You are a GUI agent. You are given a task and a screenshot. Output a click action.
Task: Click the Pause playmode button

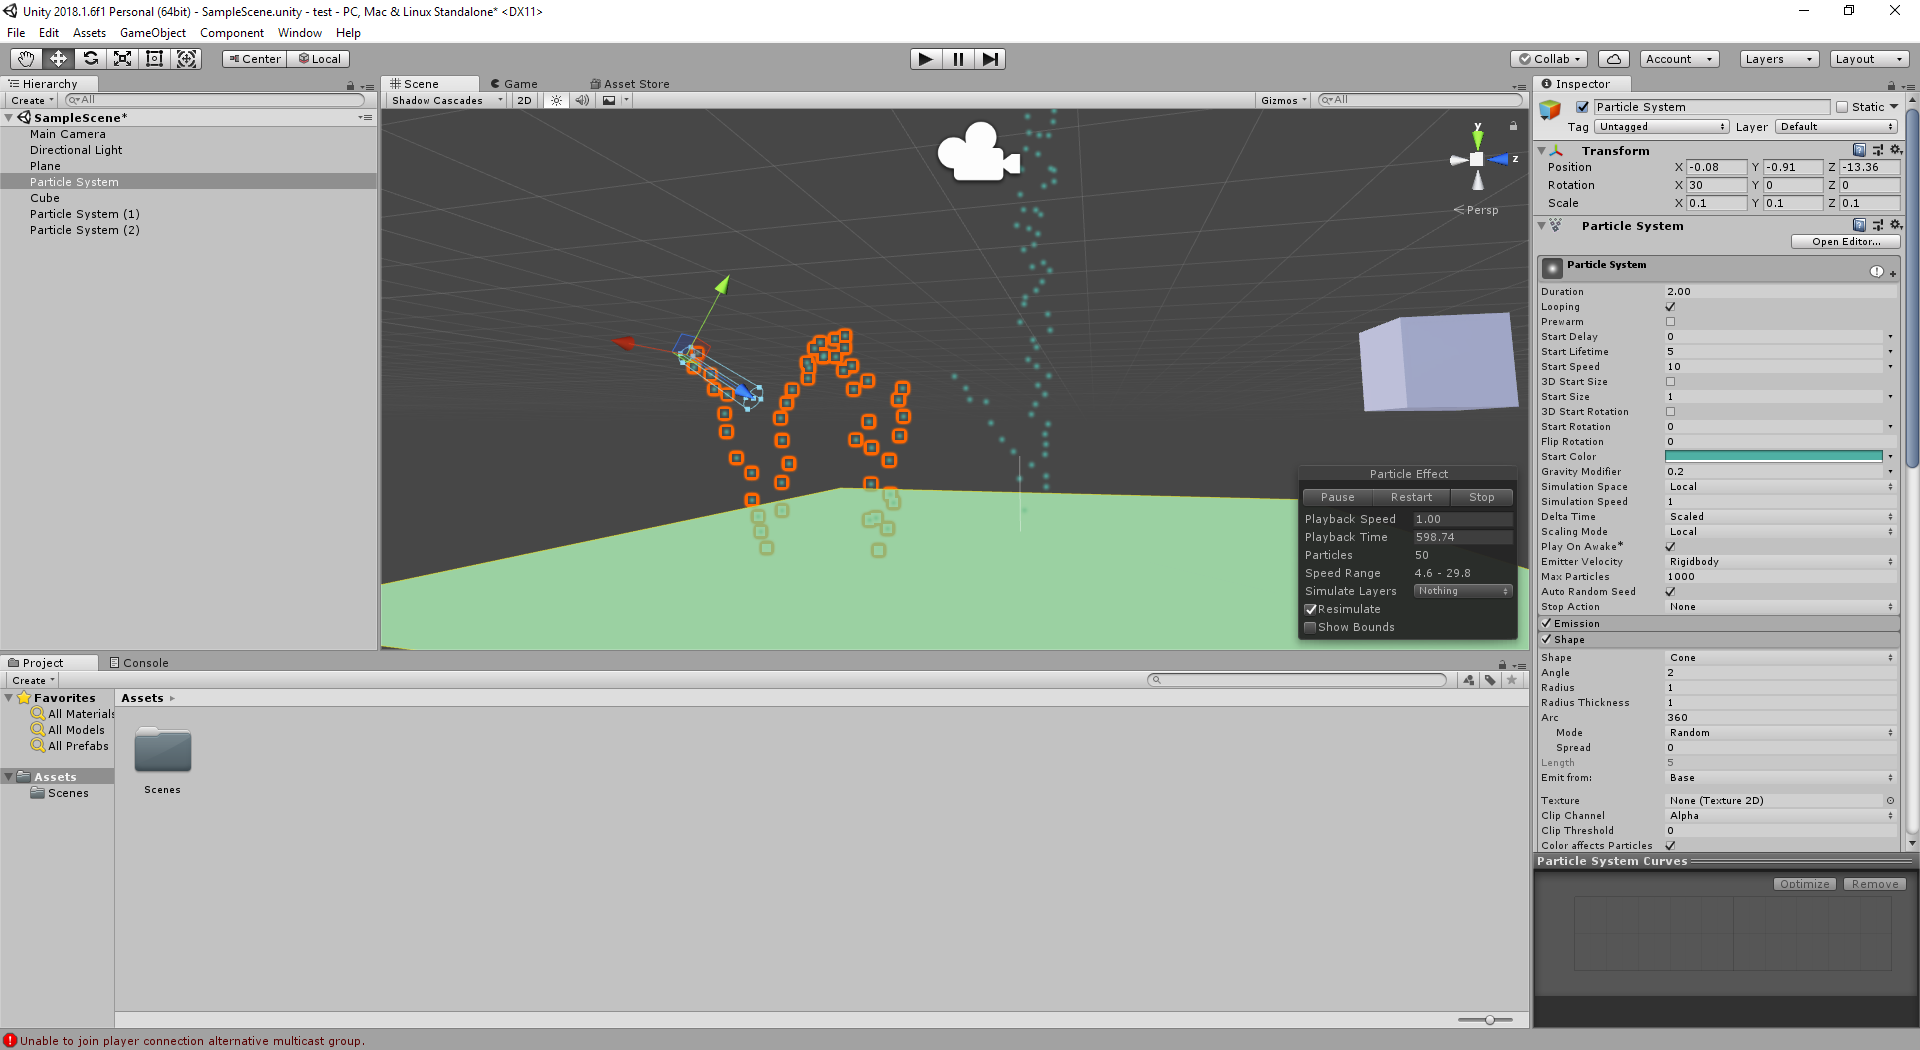click(958, 59)
